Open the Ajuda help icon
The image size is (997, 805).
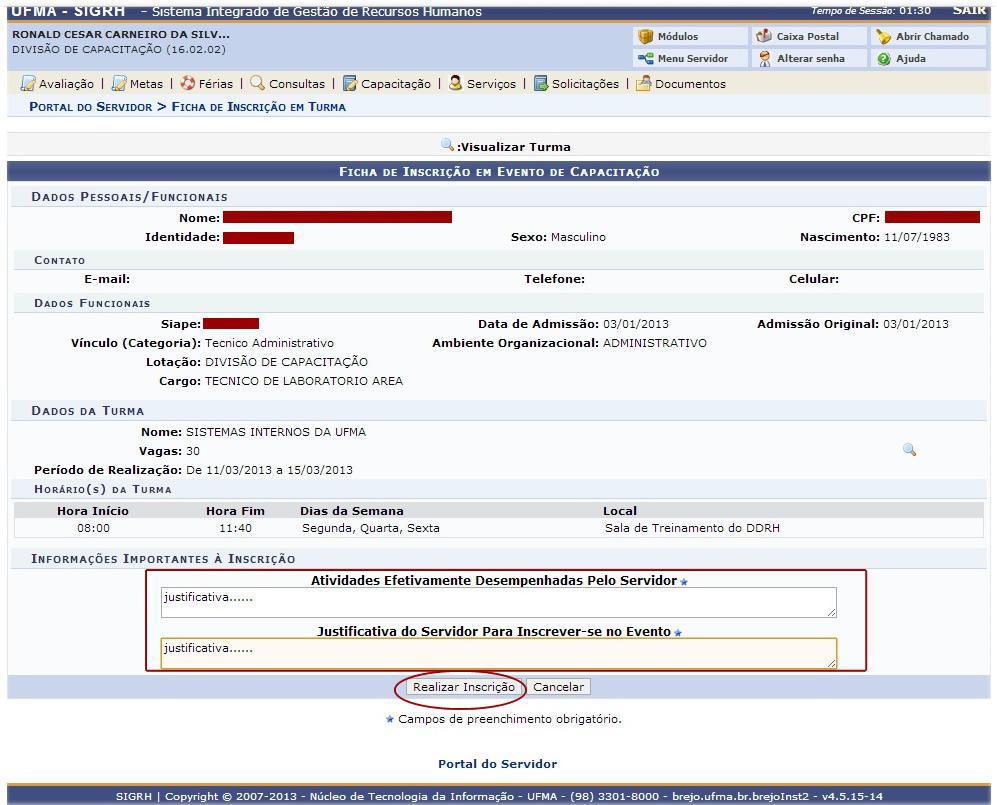pyautogui.click(x=884, y=59)
